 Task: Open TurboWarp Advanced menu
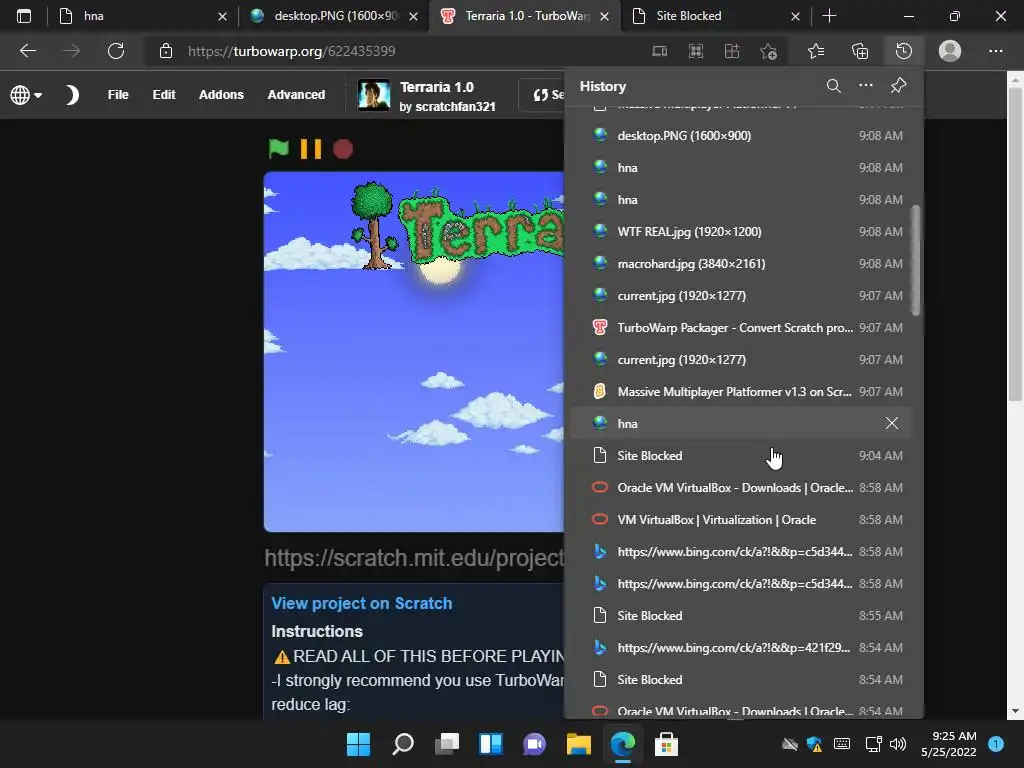[x=296, y=95]
